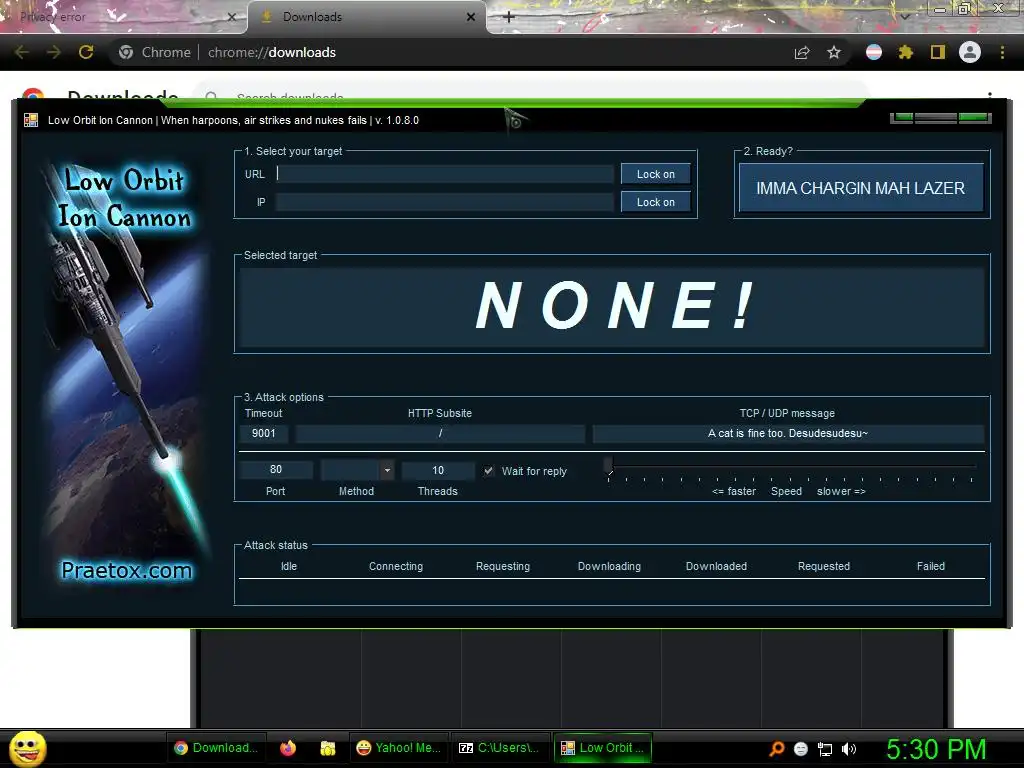The height and width of the screenshot is (768, 1024).
Task: Click the IMMA CHARGIN MAH LAZER button
Action: (861, 188)
